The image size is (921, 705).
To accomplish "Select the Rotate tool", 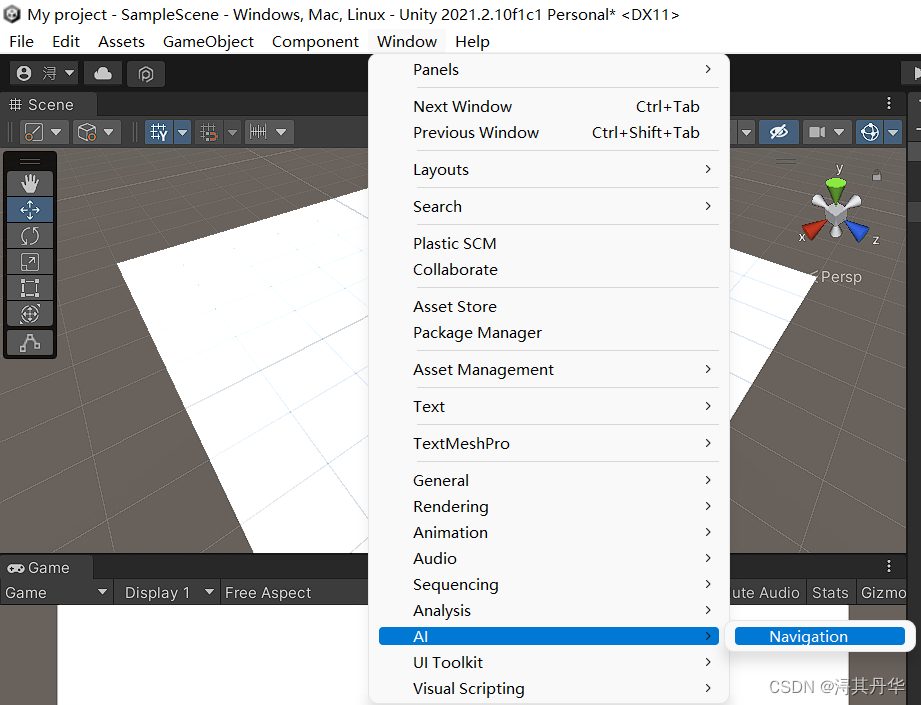I will [x=30, y=236].
